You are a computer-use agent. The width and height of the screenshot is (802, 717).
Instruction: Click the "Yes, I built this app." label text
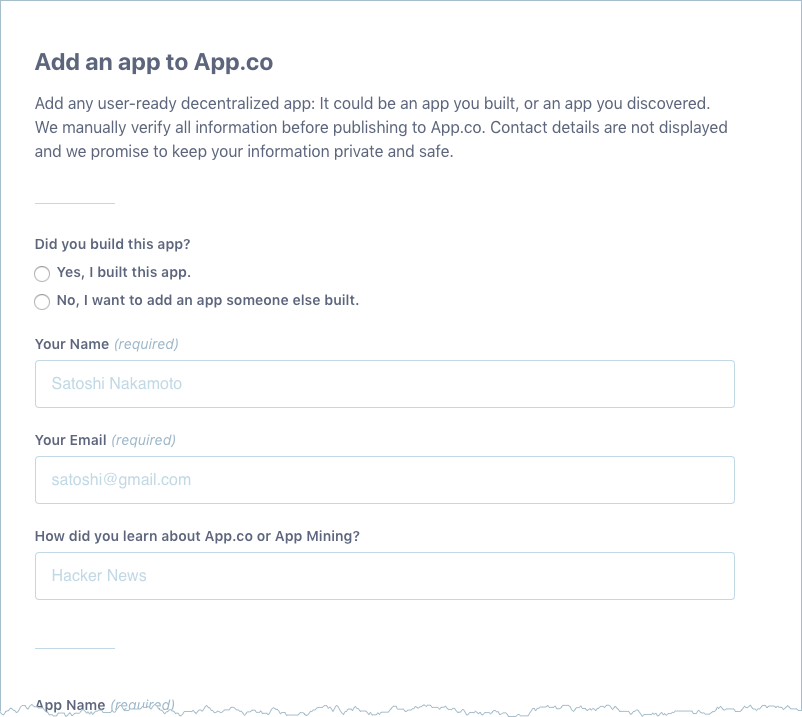point(123,272)
